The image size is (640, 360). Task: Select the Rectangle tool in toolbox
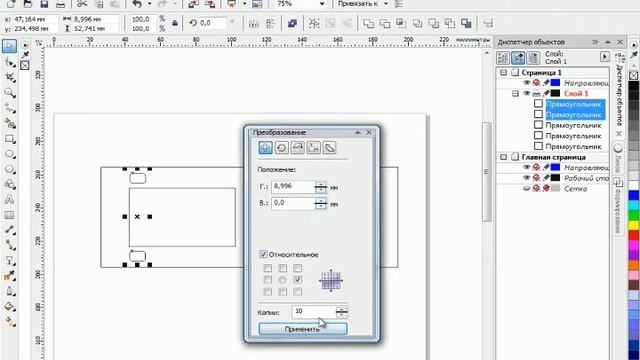tap(9, 139)
